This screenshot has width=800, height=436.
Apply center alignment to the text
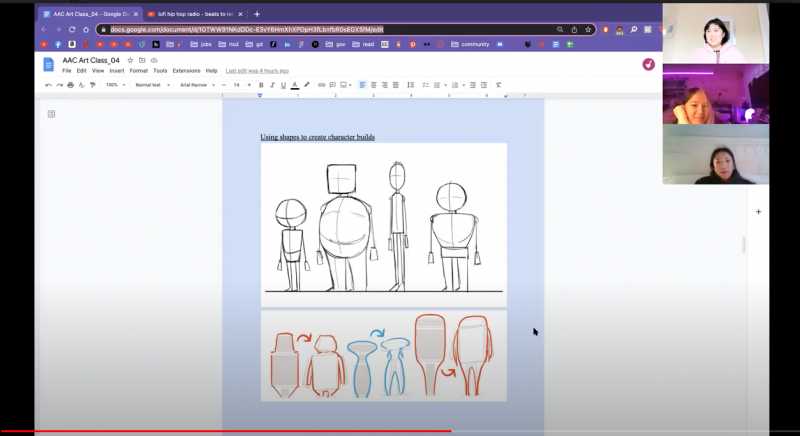click(x=373, y=85)
